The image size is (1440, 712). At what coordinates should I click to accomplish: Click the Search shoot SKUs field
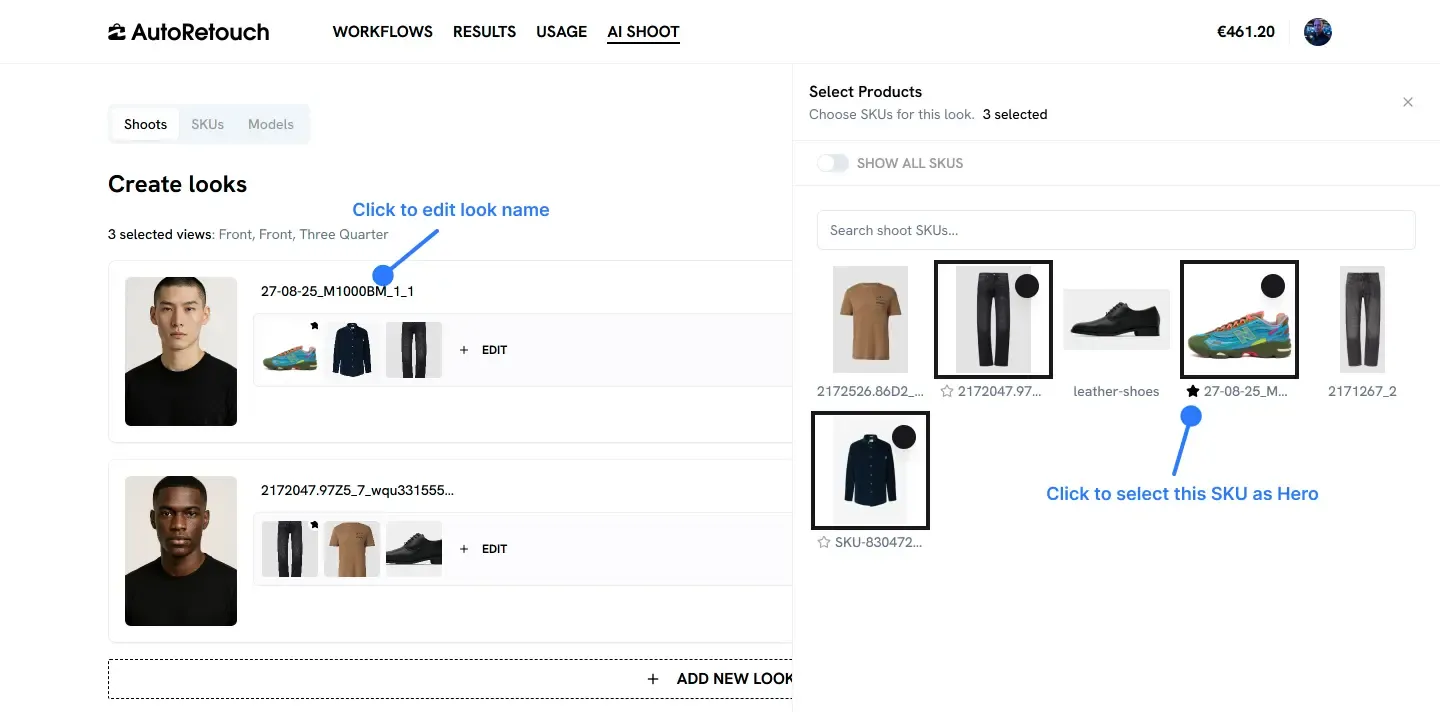1116,230
